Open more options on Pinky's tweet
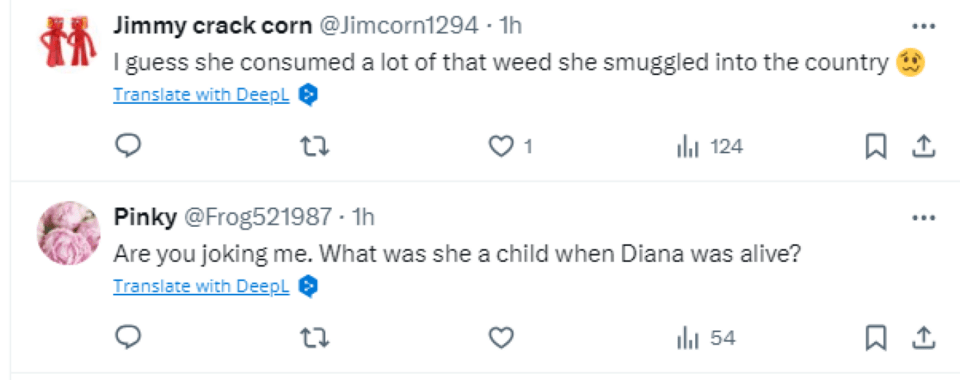This screenshot has width=960, height=380. pyautogui.click(x=923, y=217)
